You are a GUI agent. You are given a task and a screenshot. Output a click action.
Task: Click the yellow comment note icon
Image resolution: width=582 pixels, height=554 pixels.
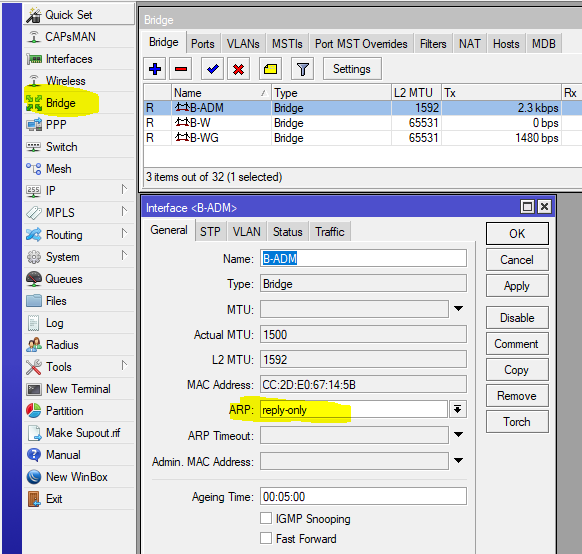click(x=270, y=69)
